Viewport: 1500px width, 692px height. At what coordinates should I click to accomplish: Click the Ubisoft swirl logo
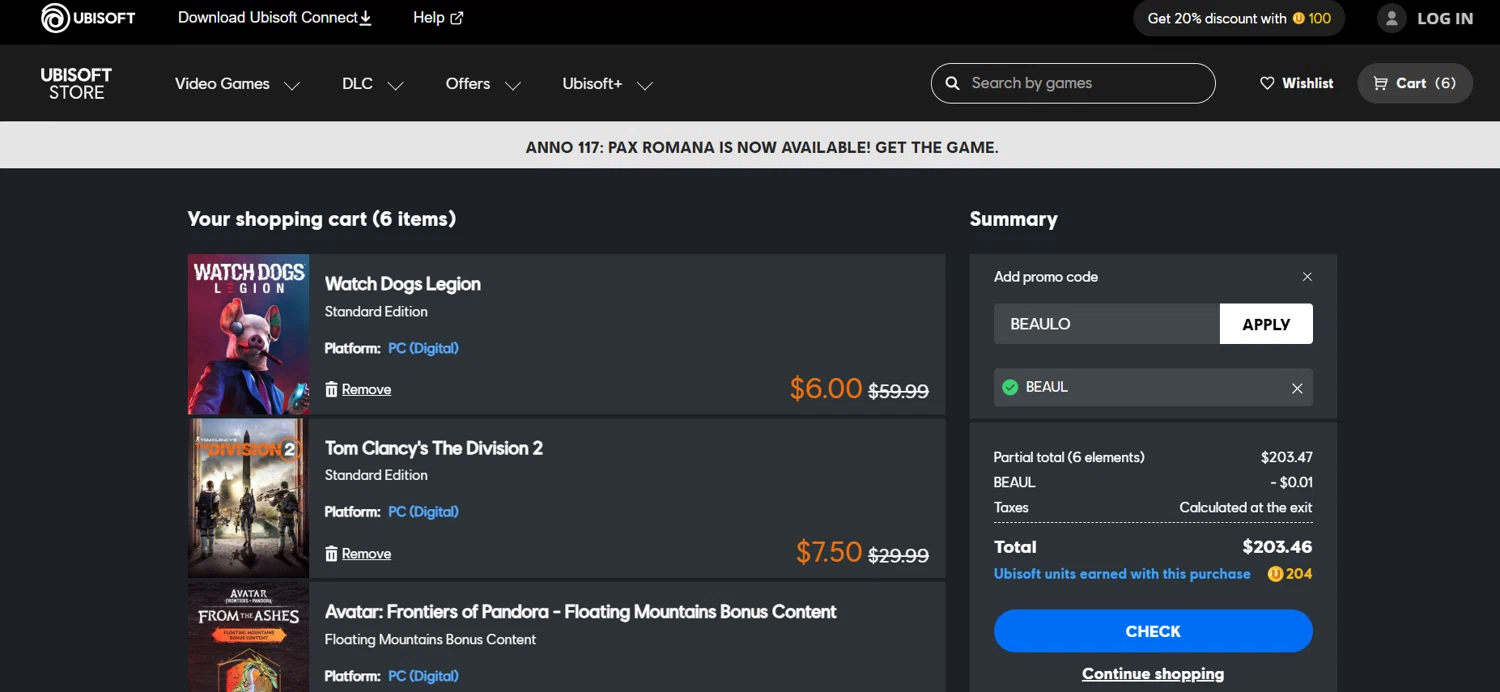coord(55,18)
